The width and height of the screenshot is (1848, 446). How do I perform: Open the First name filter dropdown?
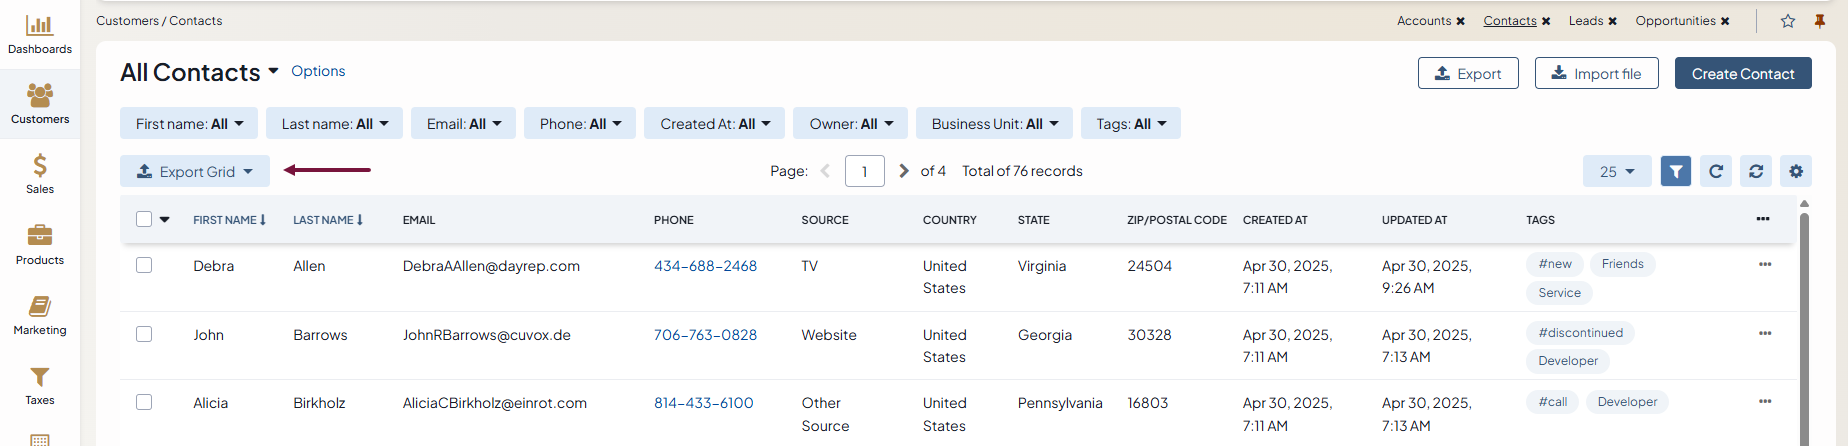(189, 124)
